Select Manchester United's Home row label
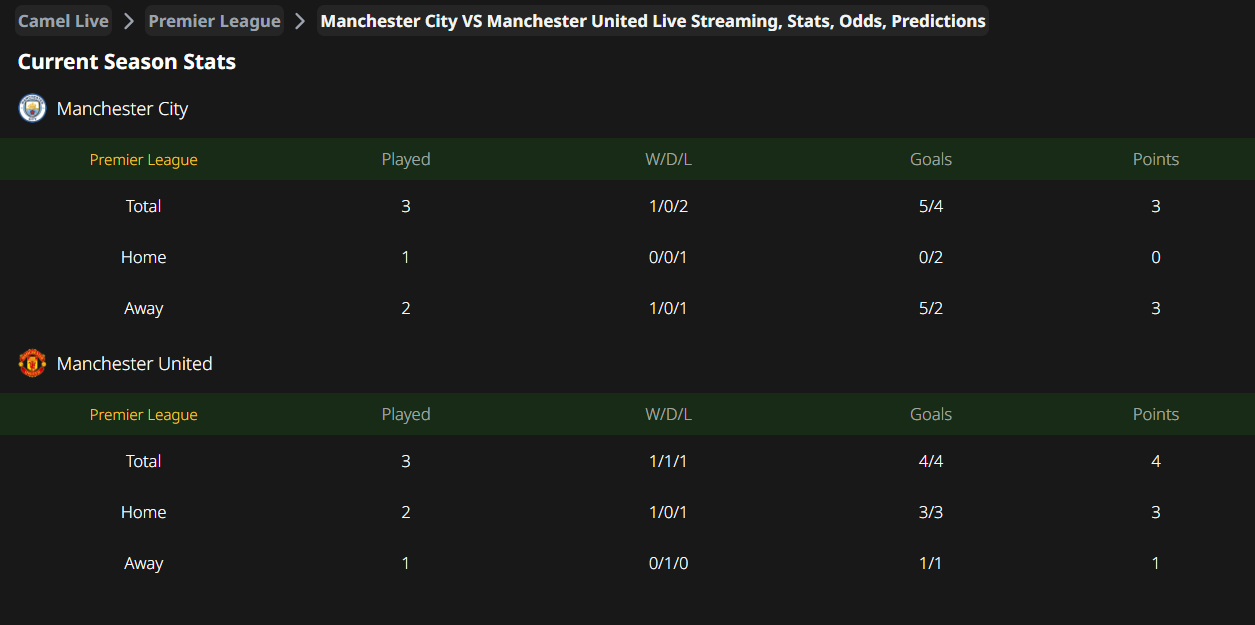Screen dimensions: 1255x625 (143, 512)
